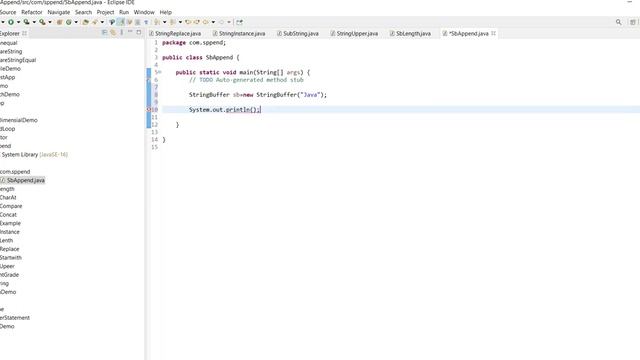
Task: Collapse the main method fold on line 5
Action: [160, 72]
